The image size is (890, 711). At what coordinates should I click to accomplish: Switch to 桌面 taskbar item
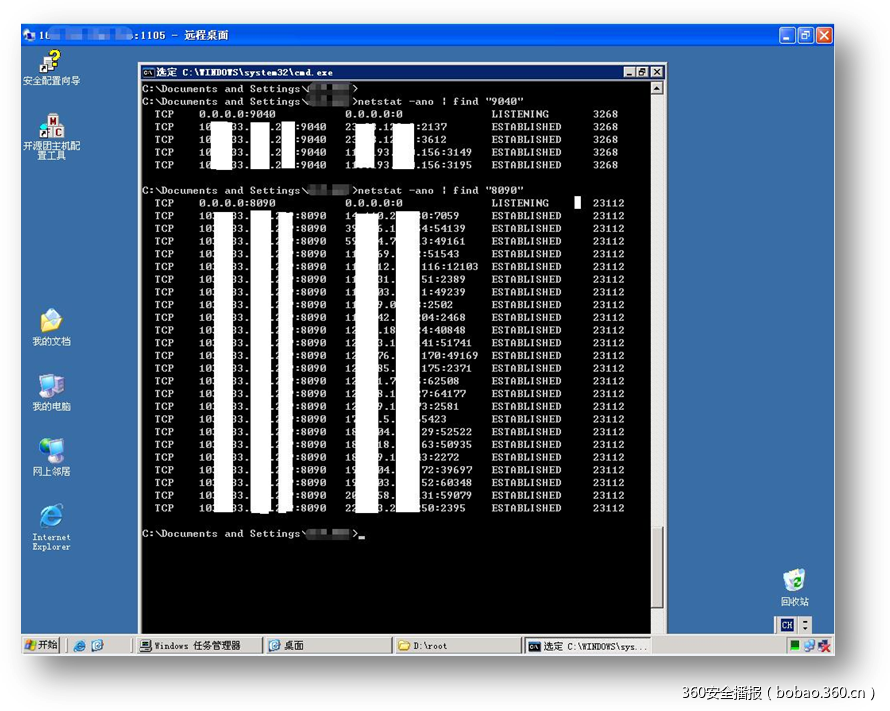(x=328, y=646)
